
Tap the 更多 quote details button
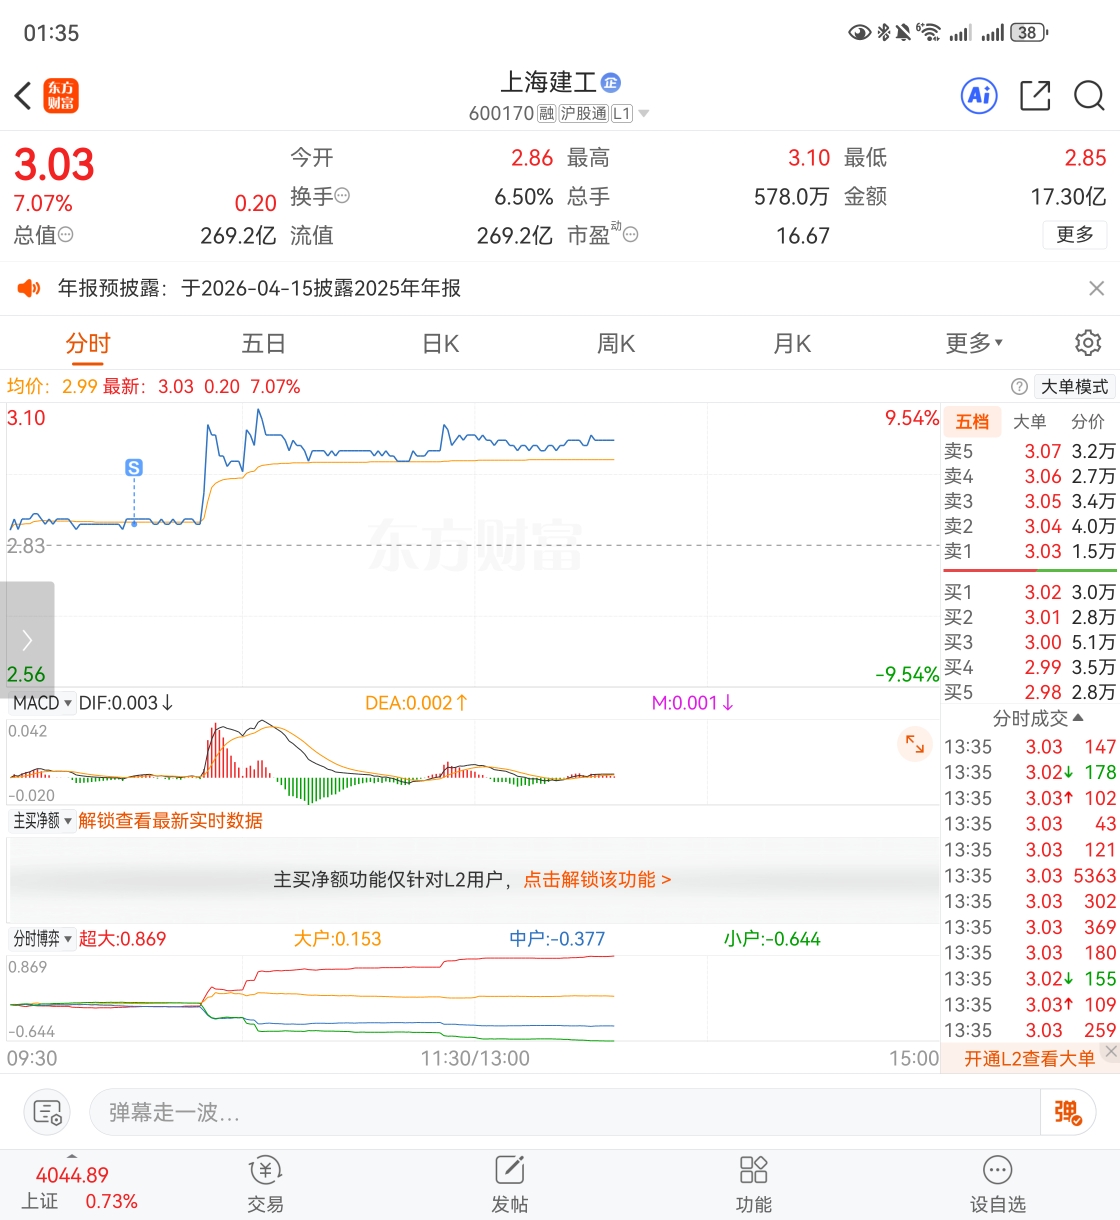pos(1075,234)
